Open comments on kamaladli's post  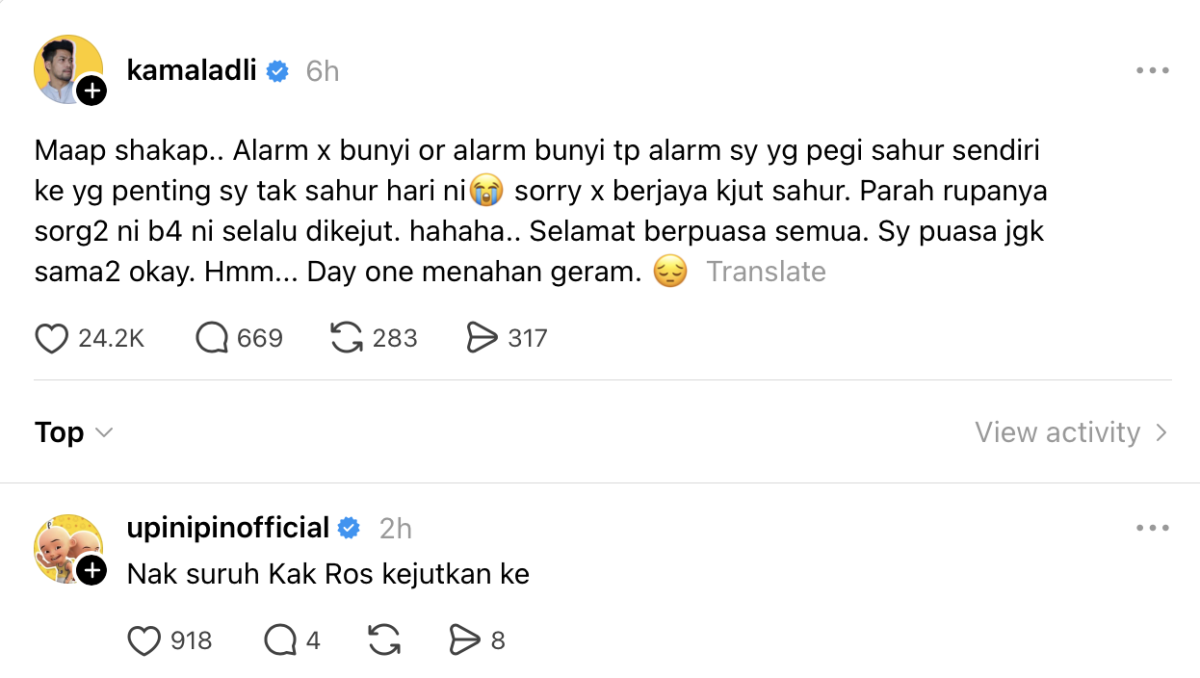tap(212, 339)
